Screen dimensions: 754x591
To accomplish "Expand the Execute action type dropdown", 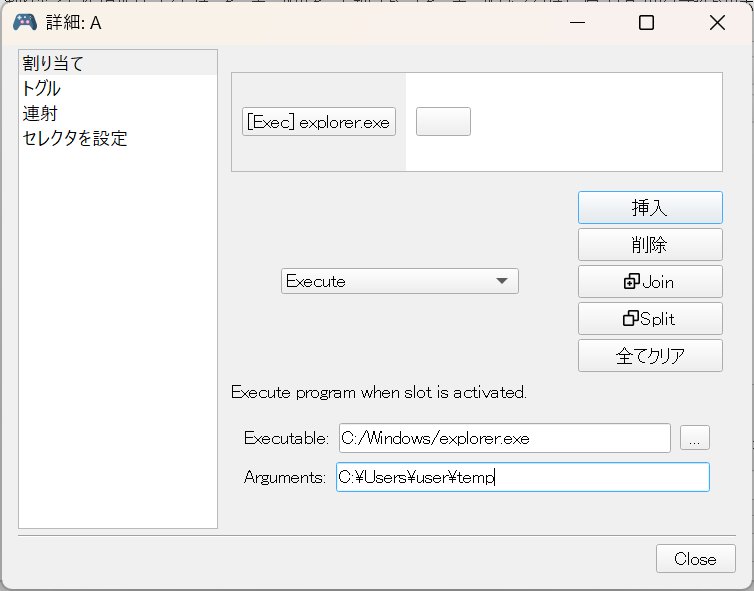I will (399, 281).
